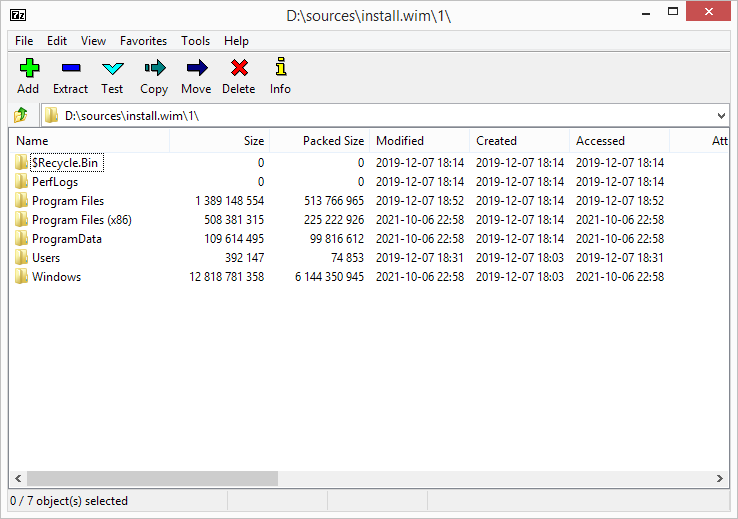Click packed size 225 222 926
738x519 pixels.
pos(334,220)
